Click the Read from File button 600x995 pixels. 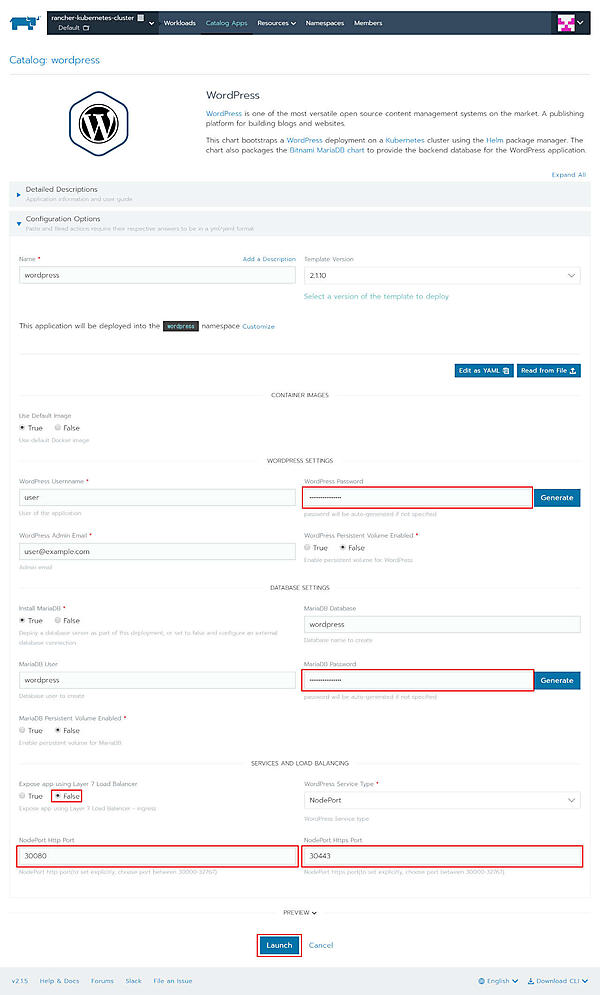coord(549,370)
